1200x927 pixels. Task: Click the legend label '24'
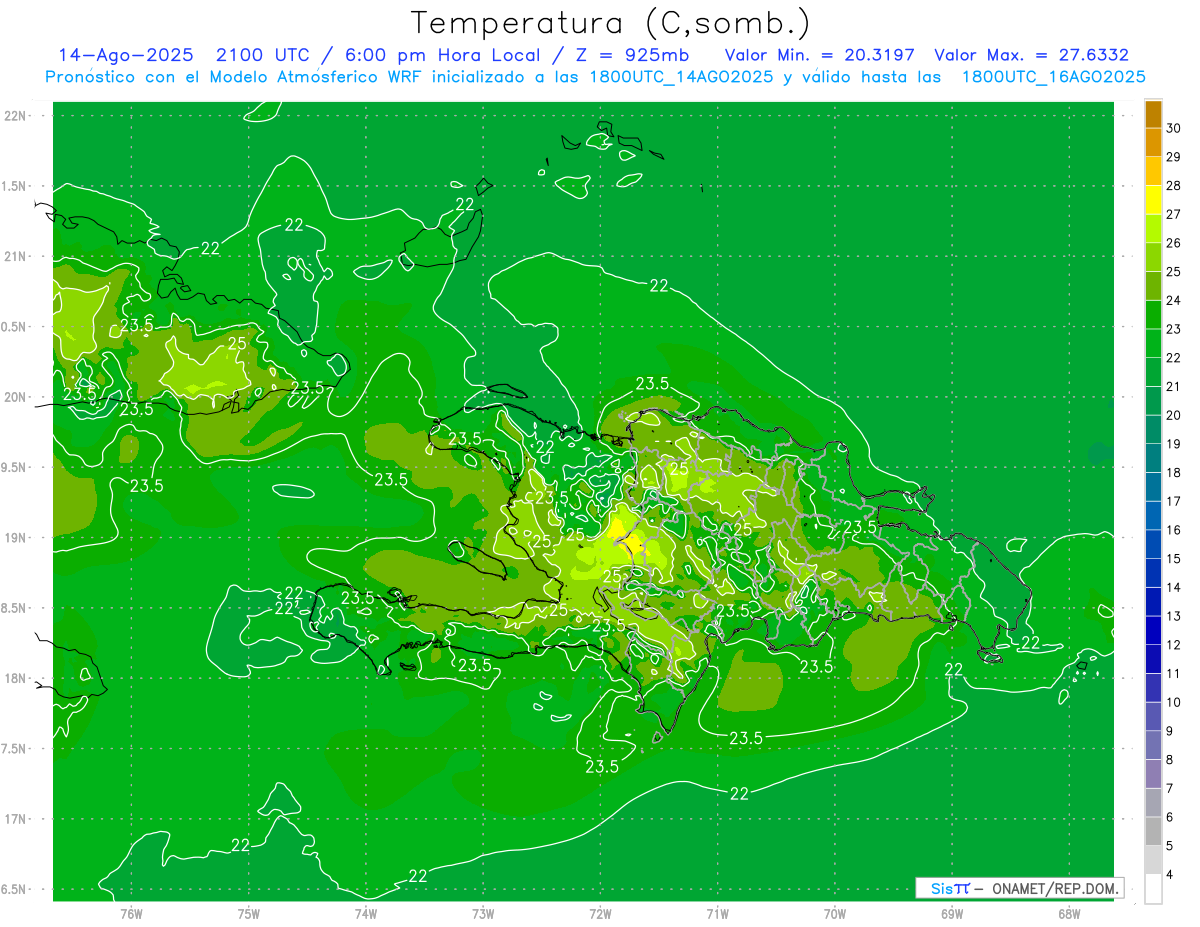click(x=1175, y=301)
